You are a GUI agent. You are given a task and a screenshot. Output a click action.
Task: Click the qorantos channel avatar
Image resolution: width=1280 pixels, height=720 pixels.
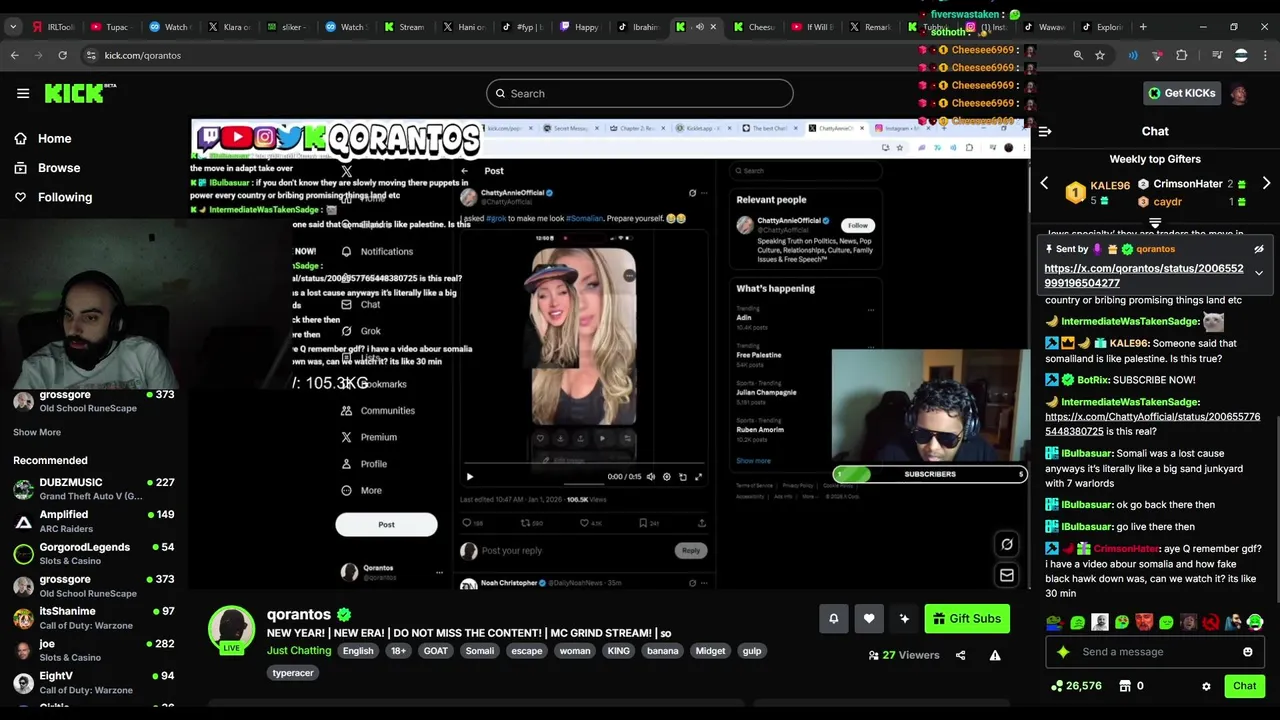click(x=231, y=629)
